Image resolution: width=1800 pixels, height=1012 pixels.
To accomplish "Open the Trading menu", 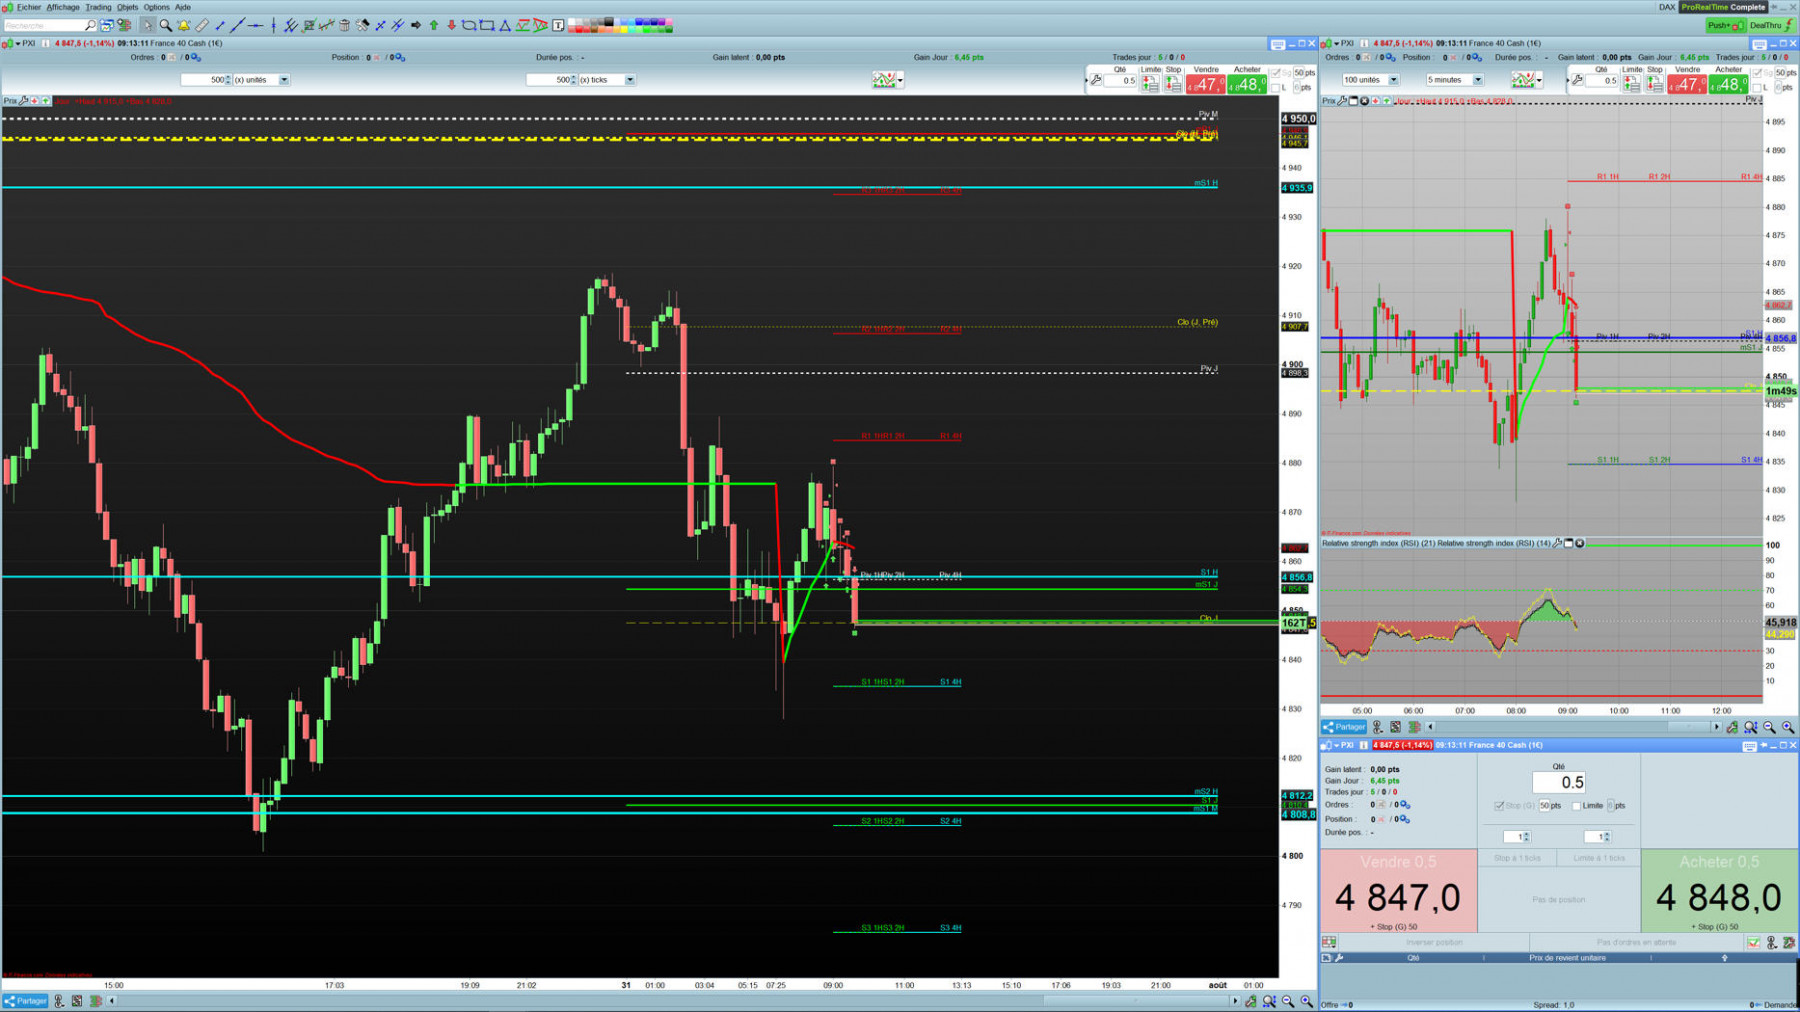I will [x=98, y=7].
